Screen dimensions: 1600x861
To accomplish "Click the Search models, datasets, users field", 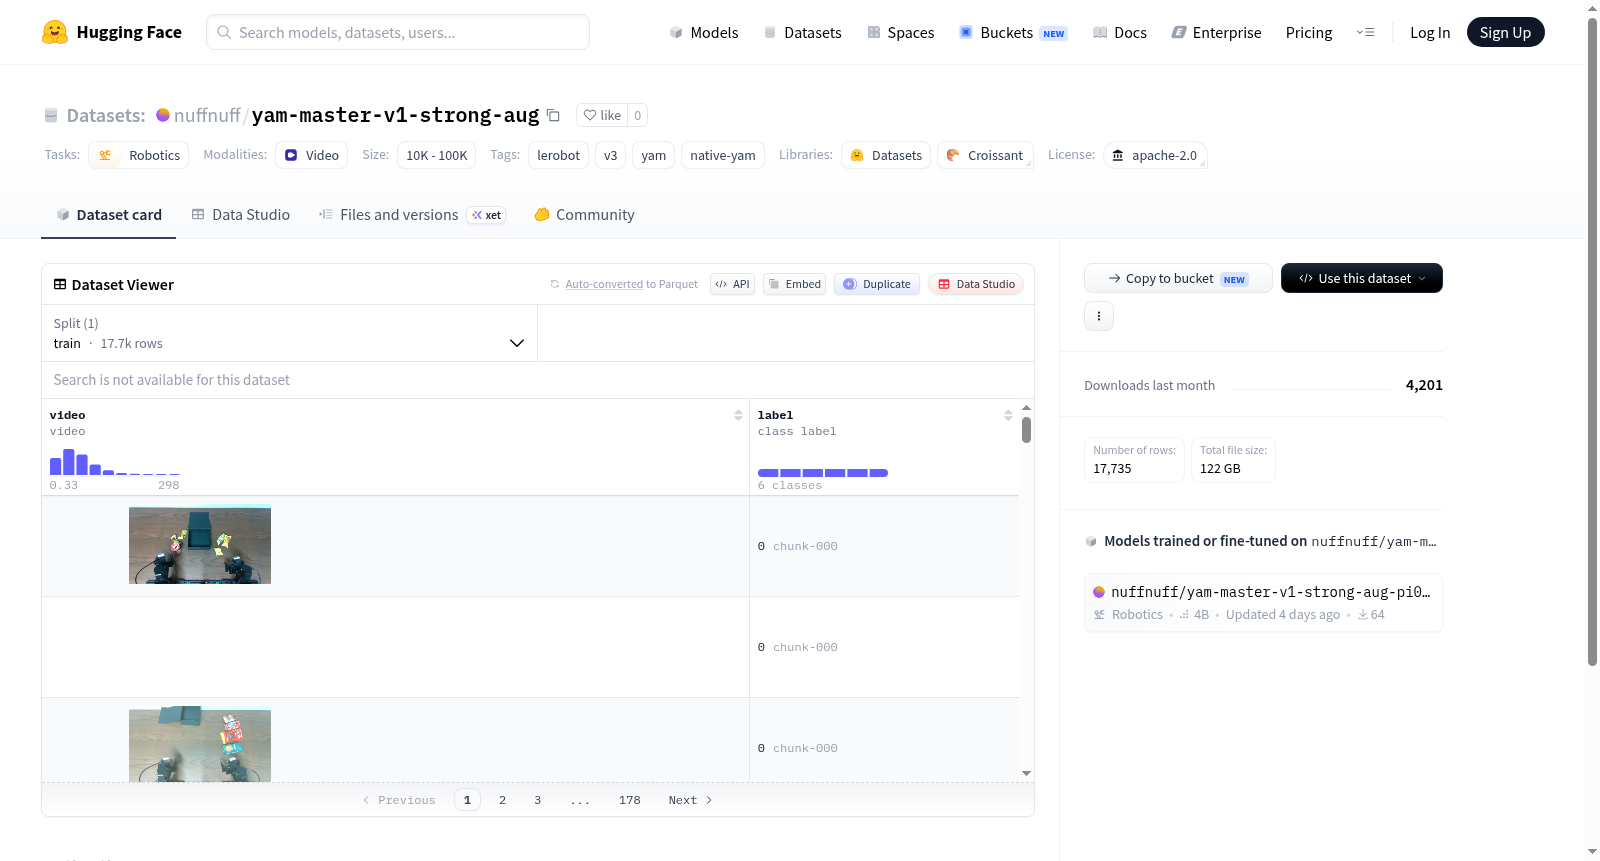I will coord(398,32).
